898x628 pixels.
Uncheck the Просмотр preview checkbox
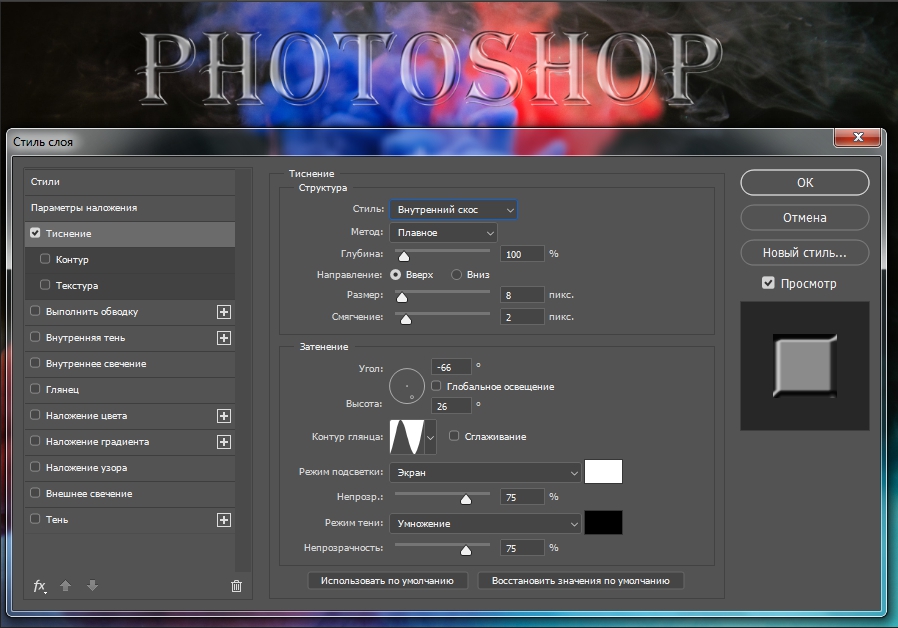[769, 283]
